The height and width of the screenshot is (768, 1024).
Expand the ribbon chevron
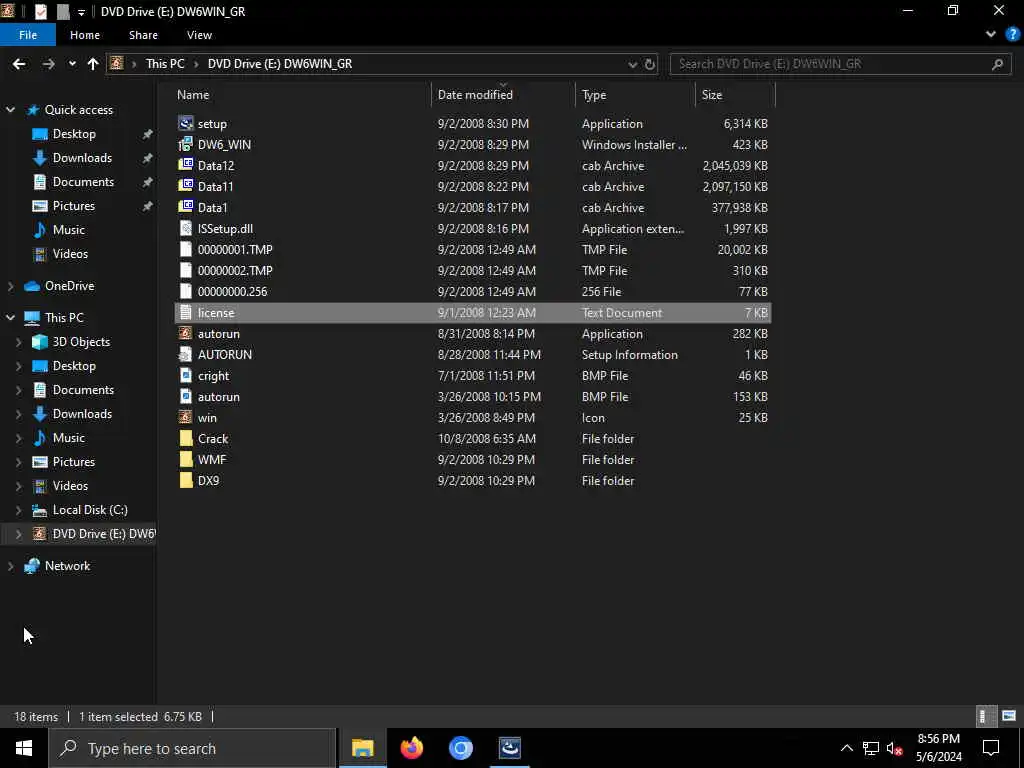tap(991, 35)
